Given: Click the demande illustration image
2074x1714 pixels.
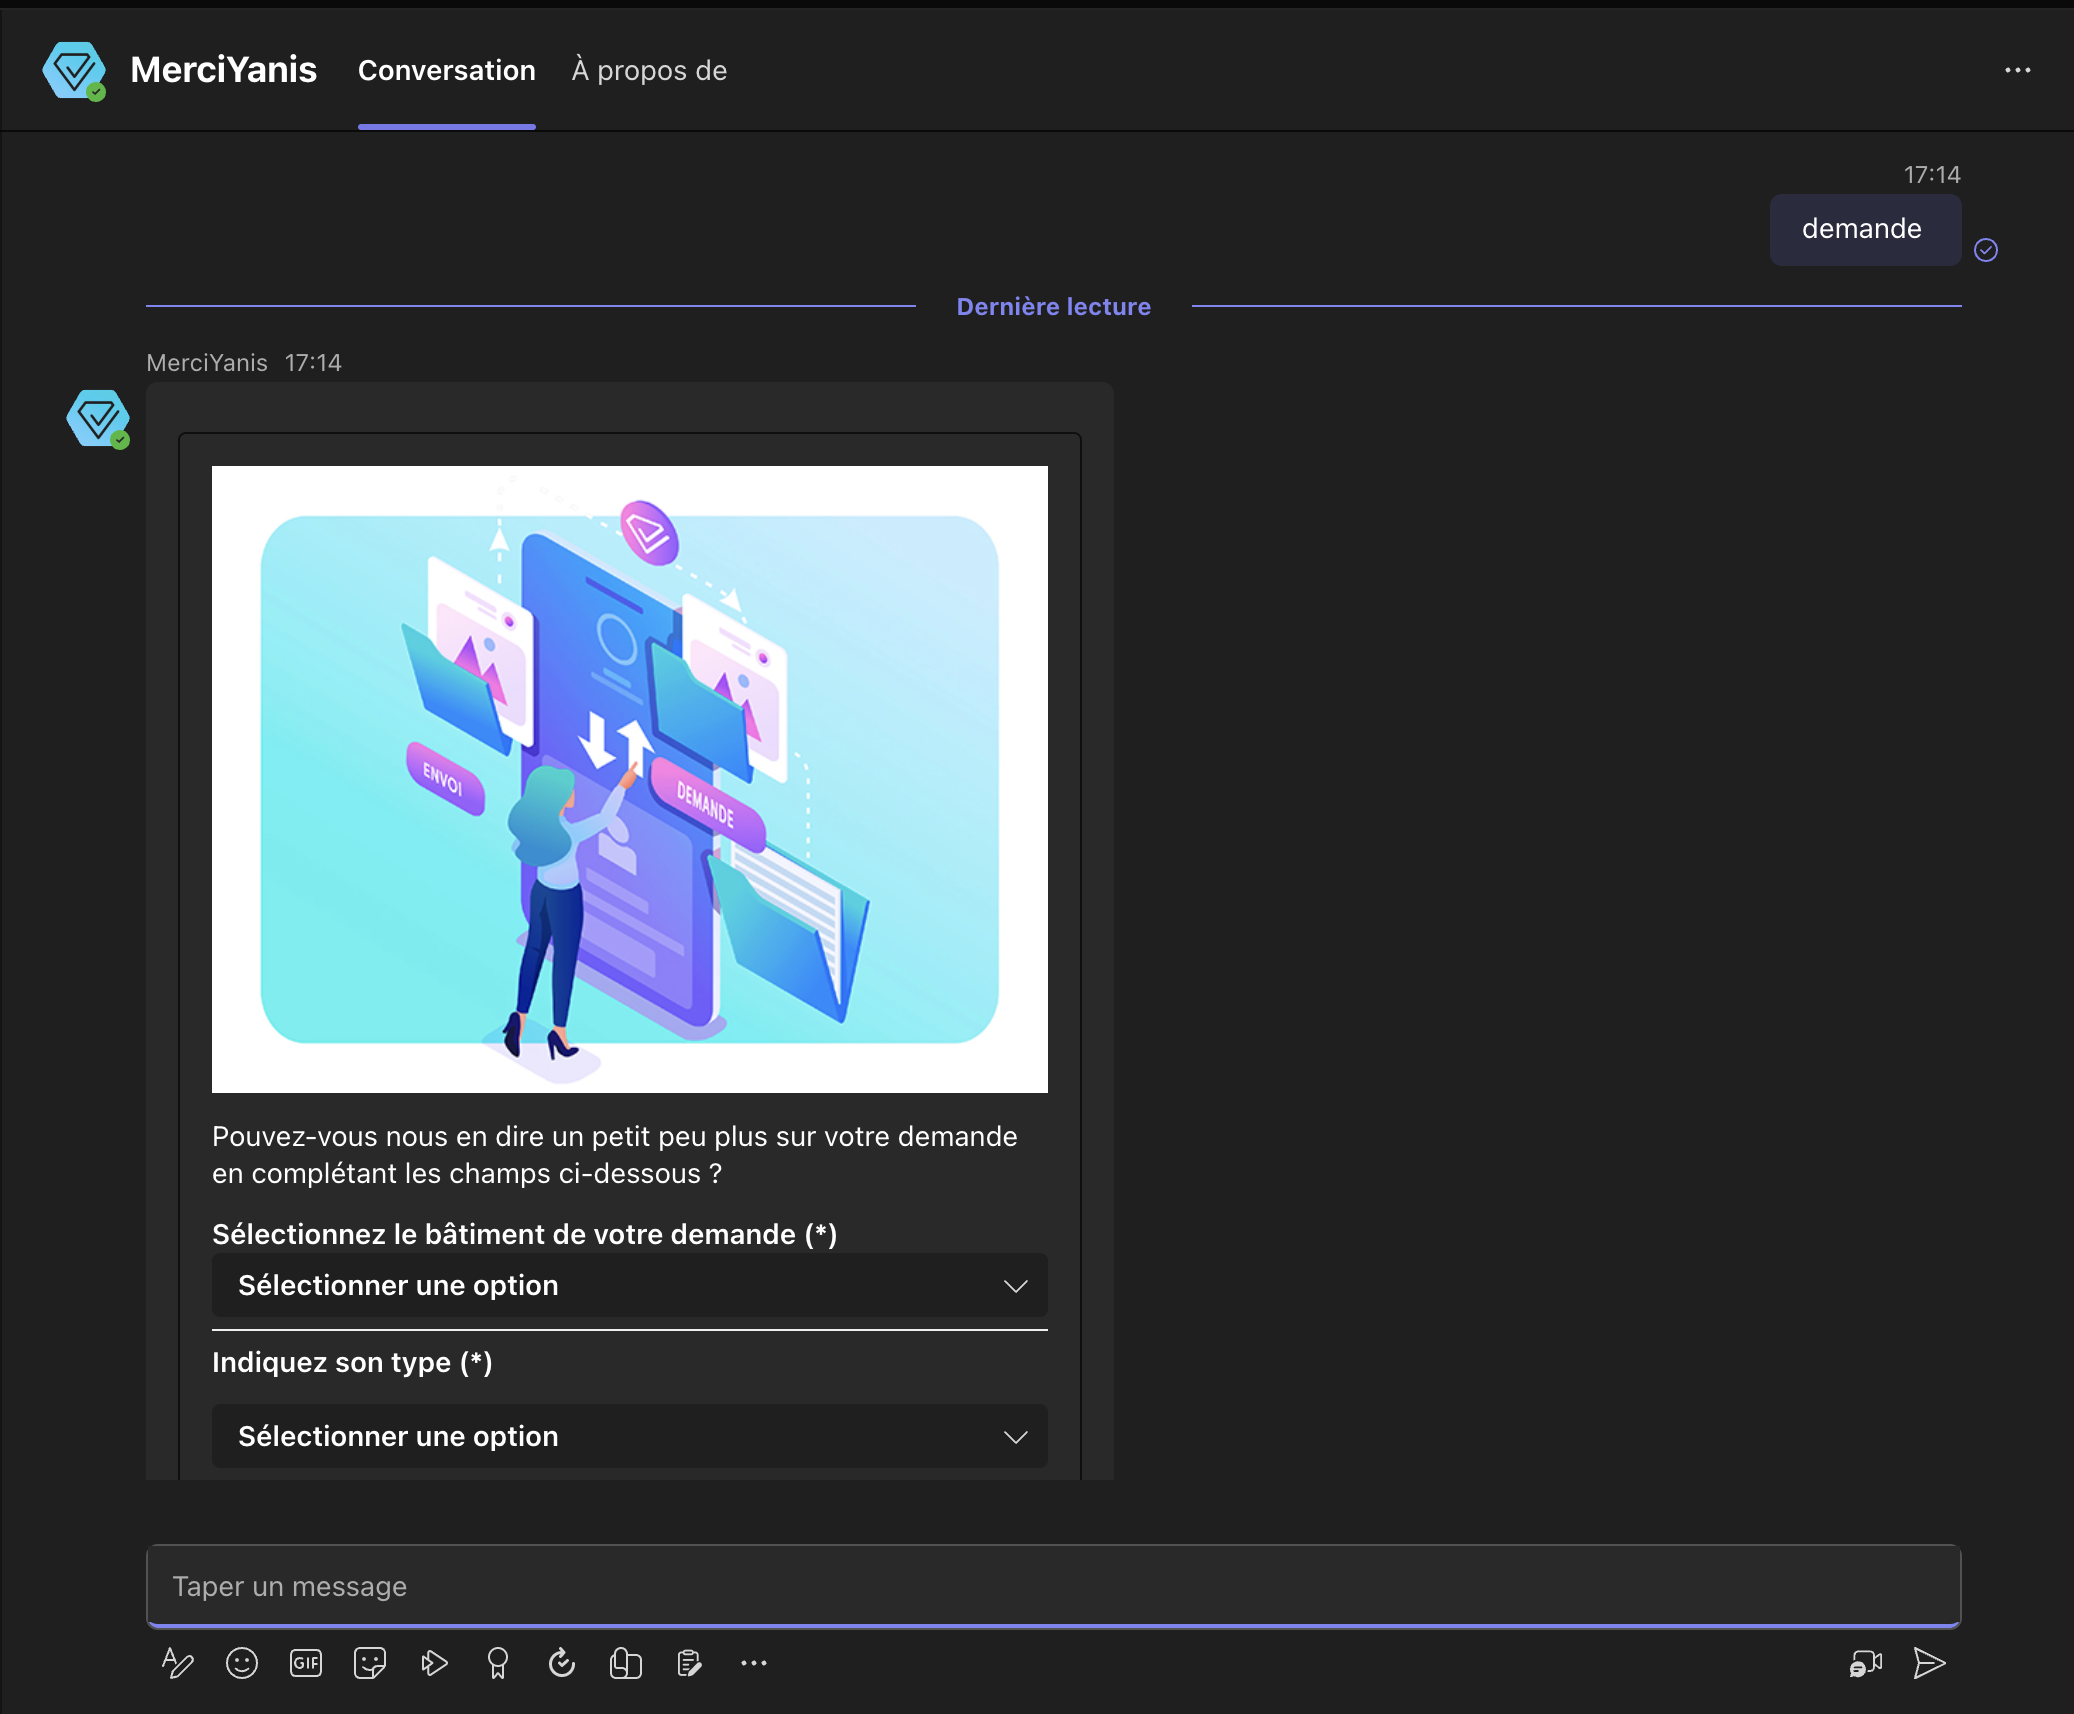Looking at the screenshot, I should coord(629,779).
